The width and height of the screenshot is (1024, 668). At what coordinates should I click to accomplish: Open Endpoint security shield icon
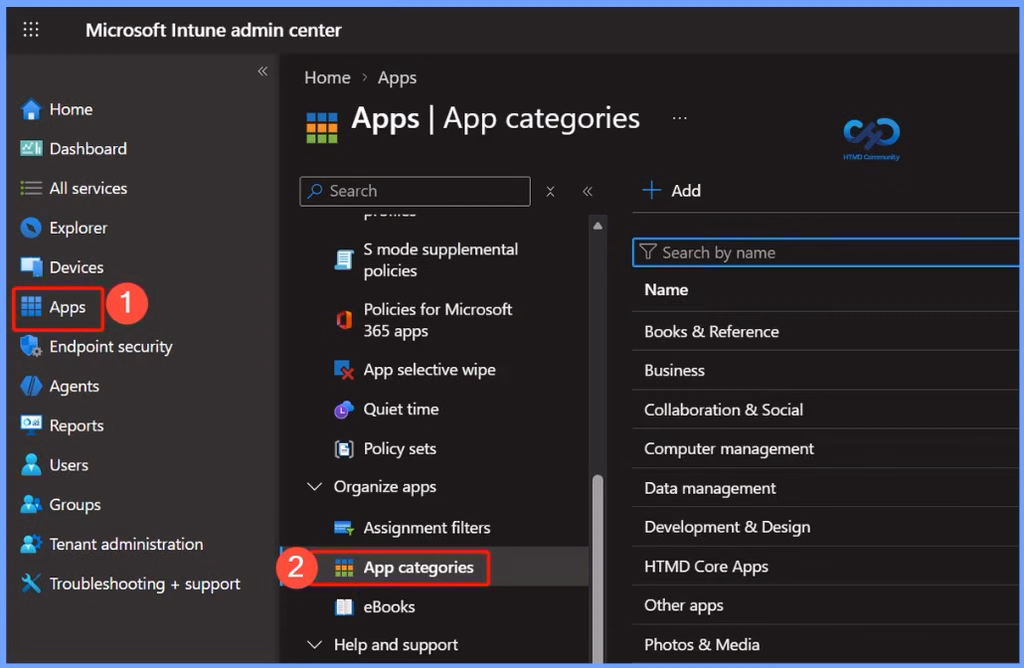(31, 346)
